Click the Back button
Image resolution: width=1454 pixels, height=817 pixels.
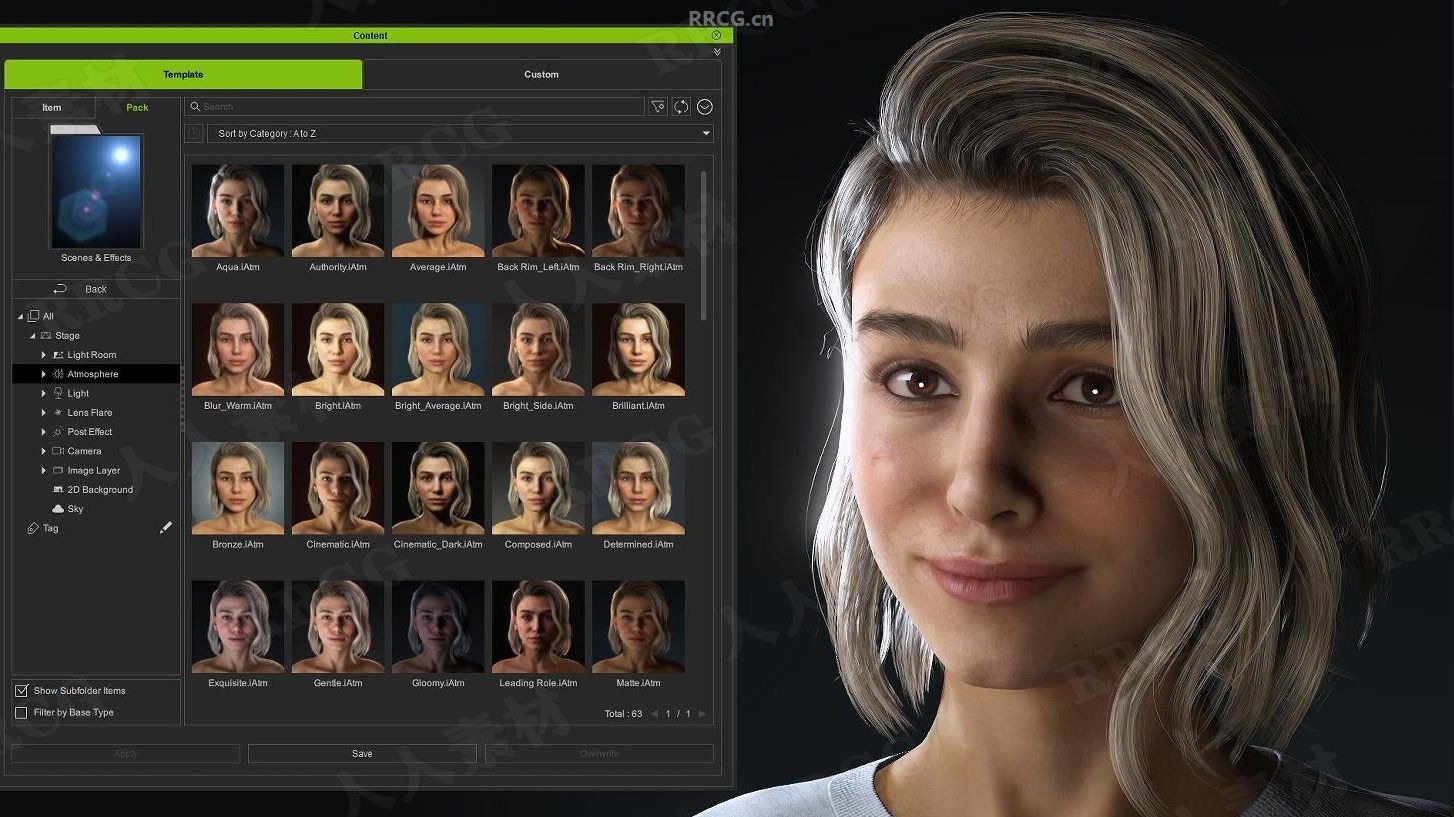[x=95, y=288]
